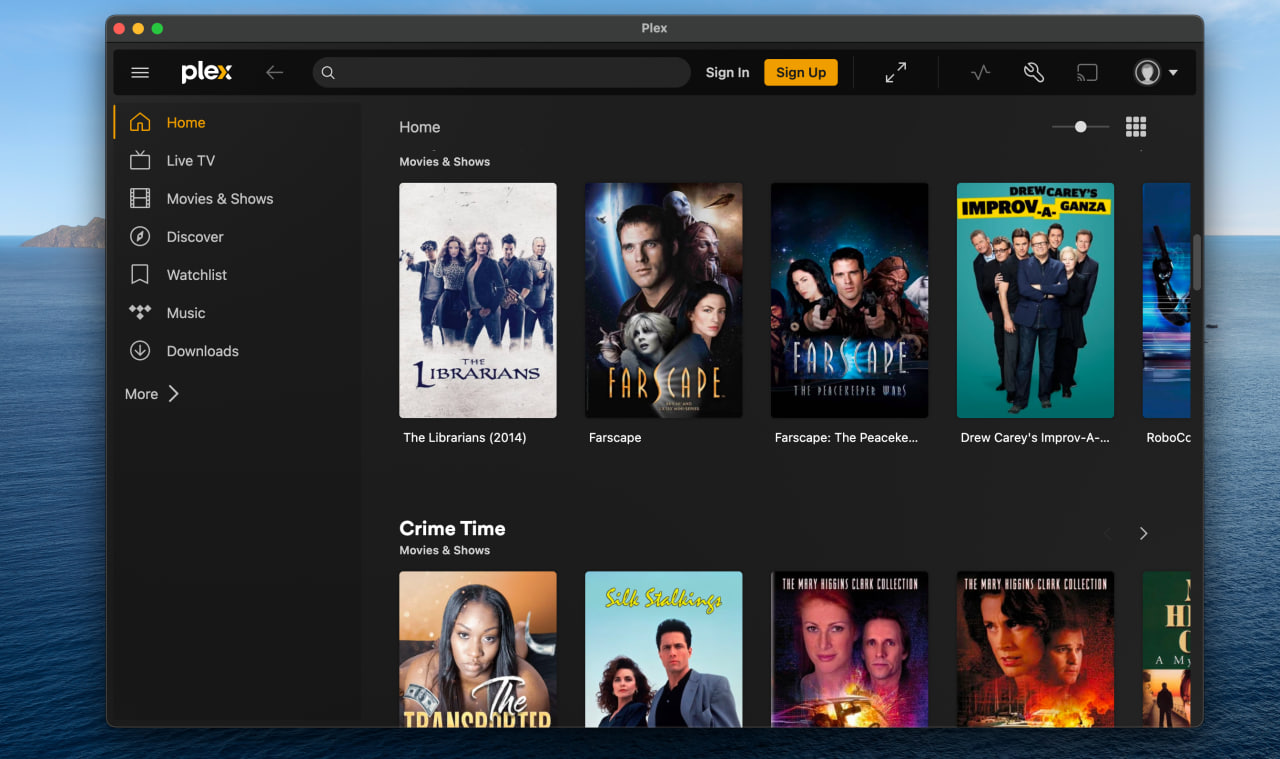View your Downloads
This screenshot has height=759, width=1280.
click(x=202, y=350)
